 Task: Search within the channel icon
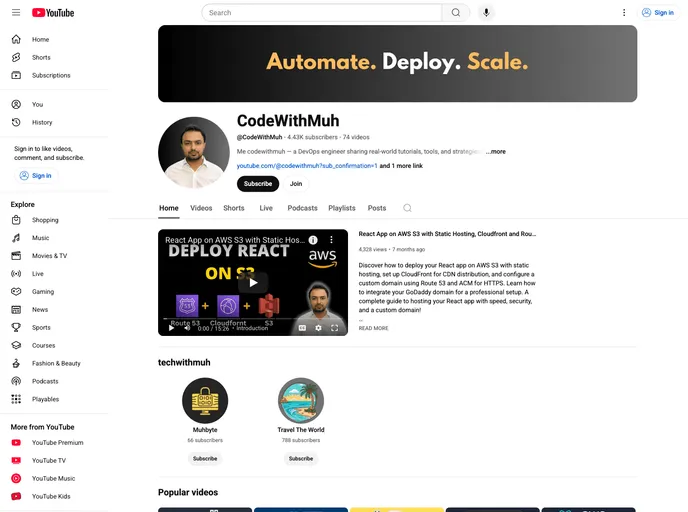point(407,208)
